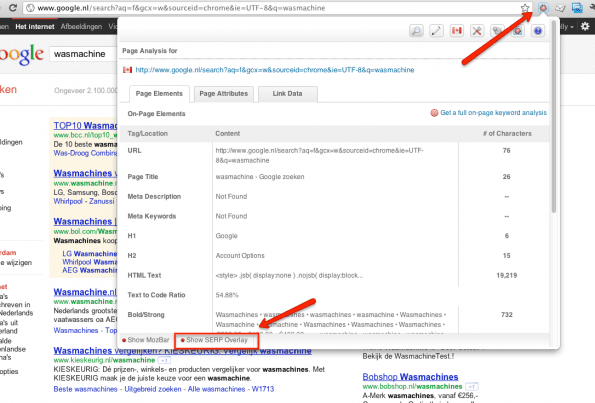Open the Link Data tab
595x403 pixels.
(x=287, y=94)
